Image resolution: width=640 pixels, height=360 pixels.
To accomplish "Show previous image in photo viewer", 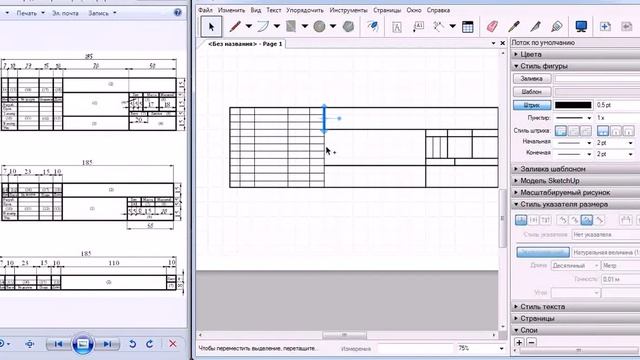I will pos(58,344).
